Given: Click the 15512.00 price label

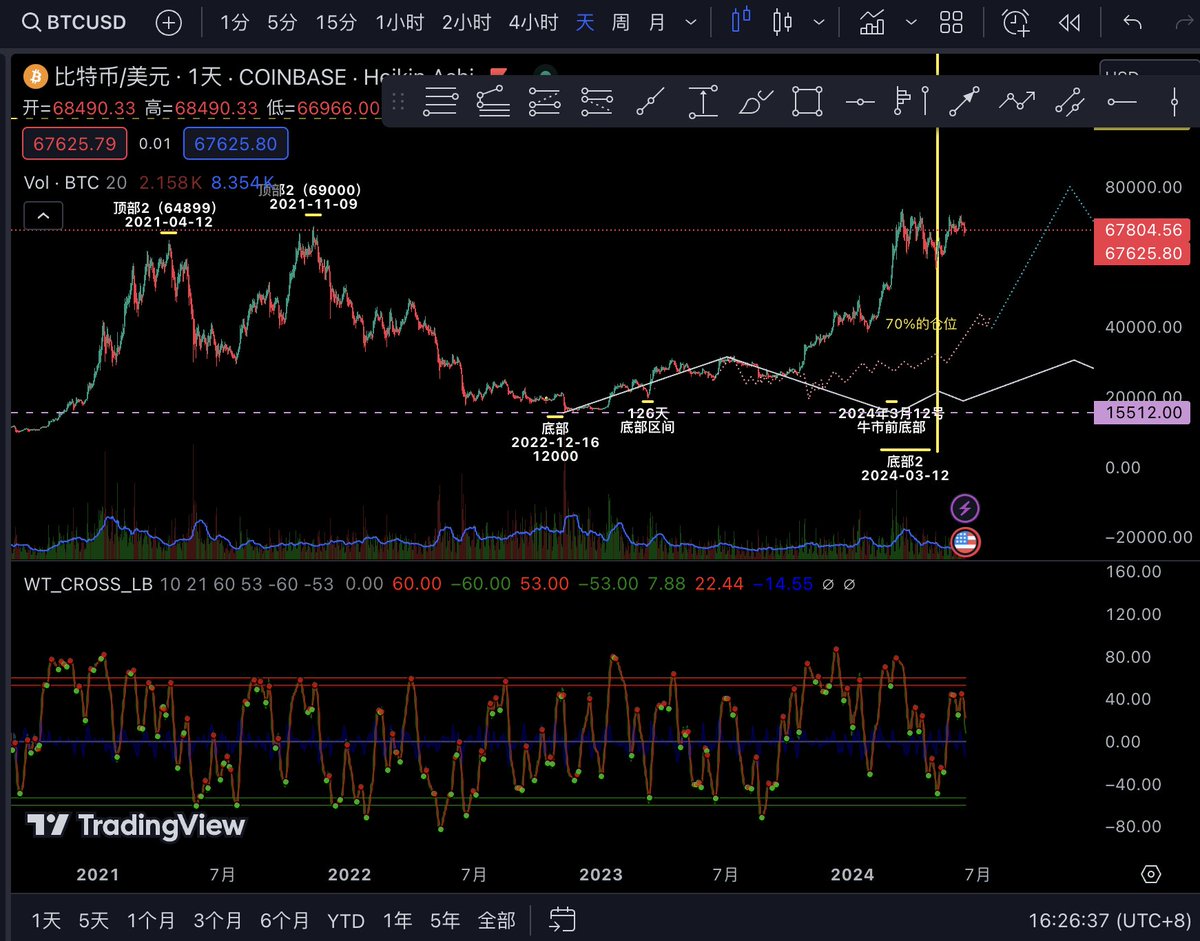Looking at the screenshot, I should coord(1143,411).
